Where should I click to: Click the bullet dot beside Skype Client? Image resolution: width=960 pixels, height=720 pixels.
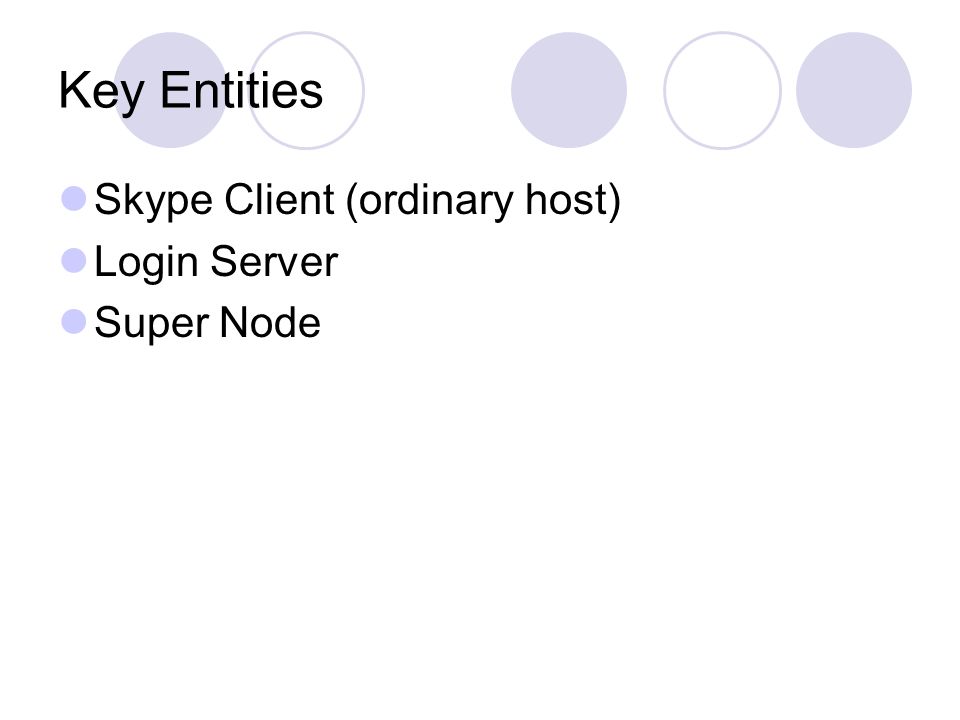coord(73,199)
